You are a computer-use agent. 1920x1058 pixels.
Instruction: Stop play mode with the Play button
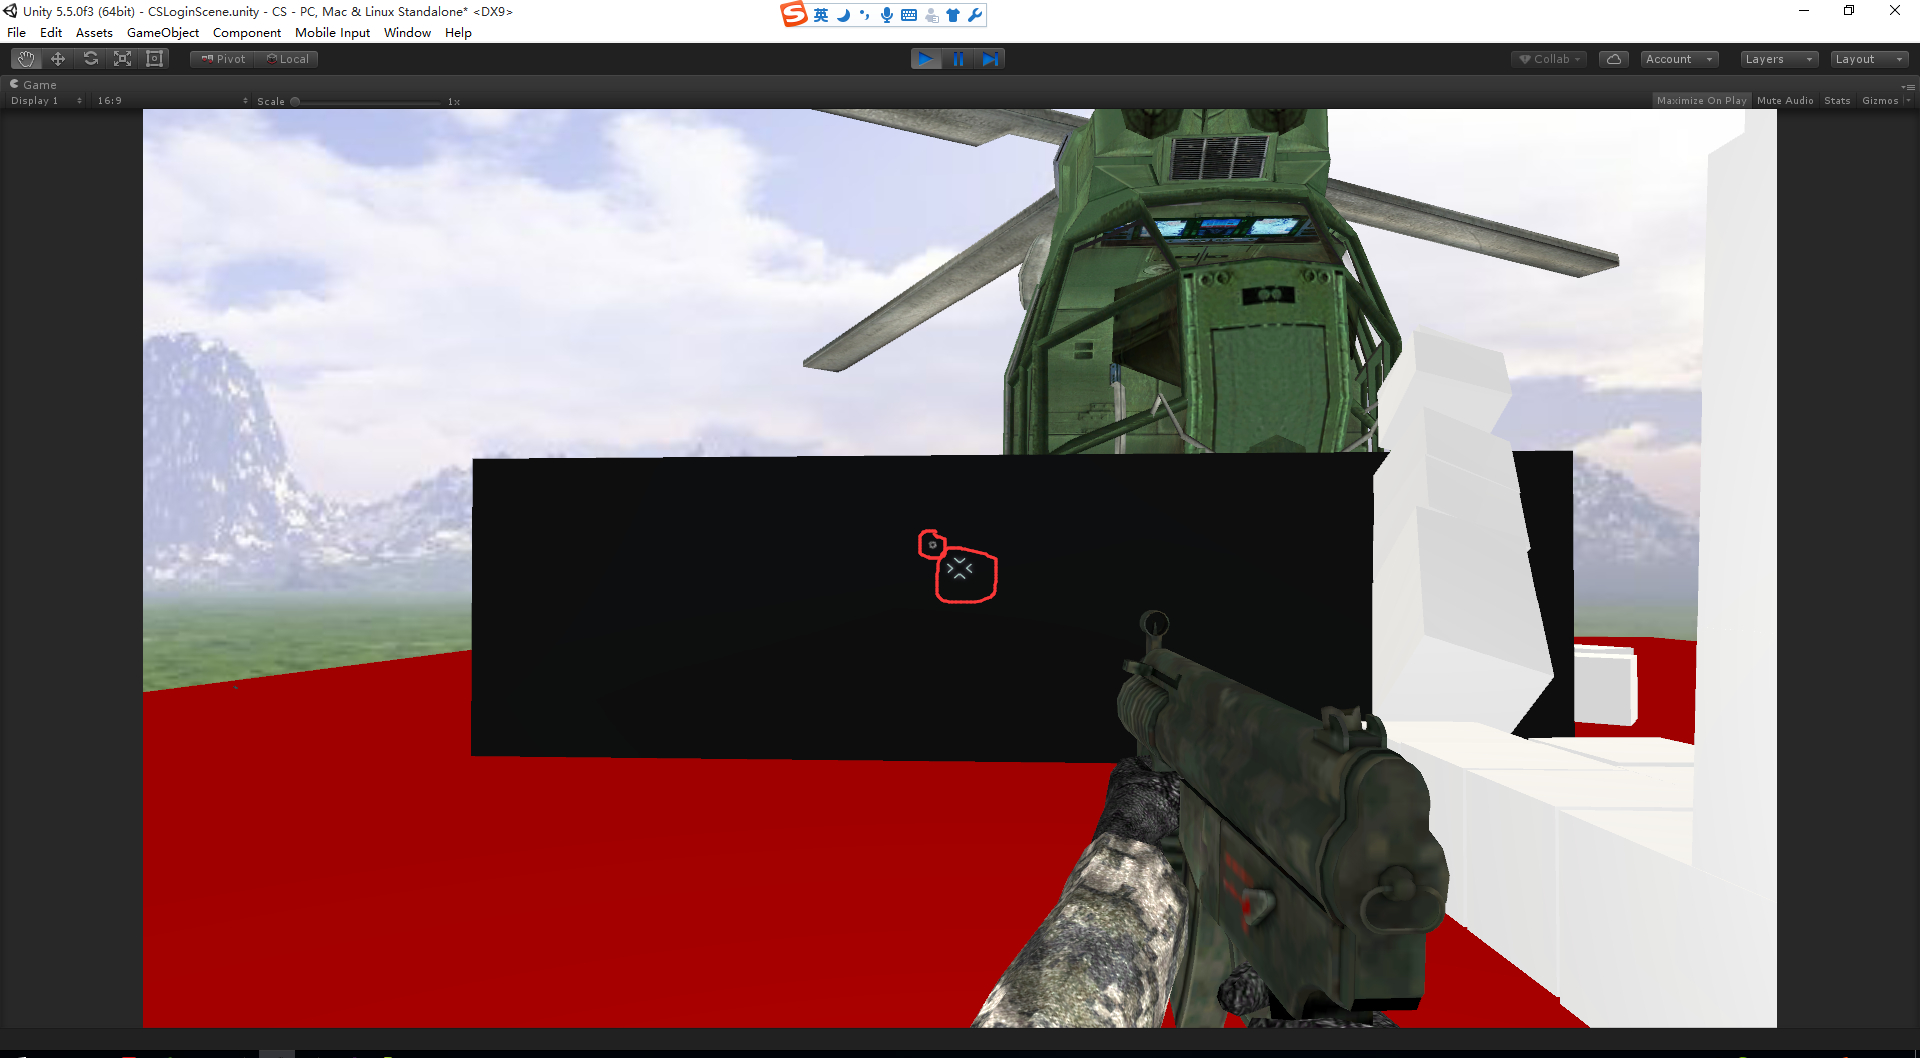(926, 59)
